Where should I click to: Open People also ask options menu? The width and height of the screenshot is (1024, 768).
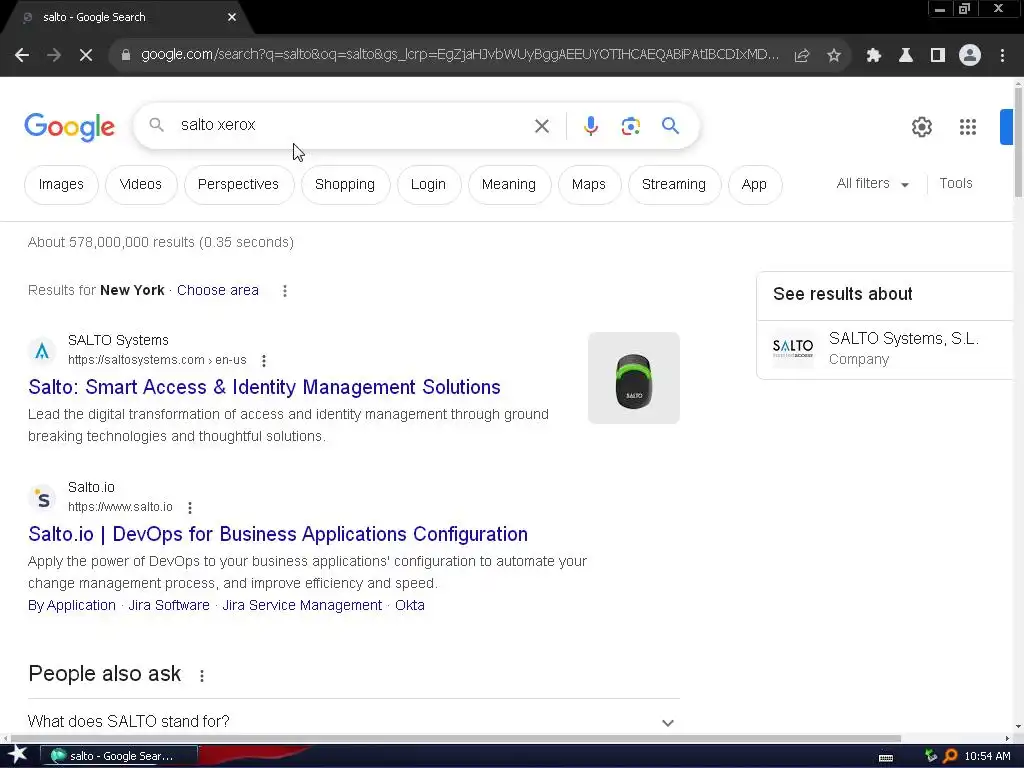click(x=202, y=676)
